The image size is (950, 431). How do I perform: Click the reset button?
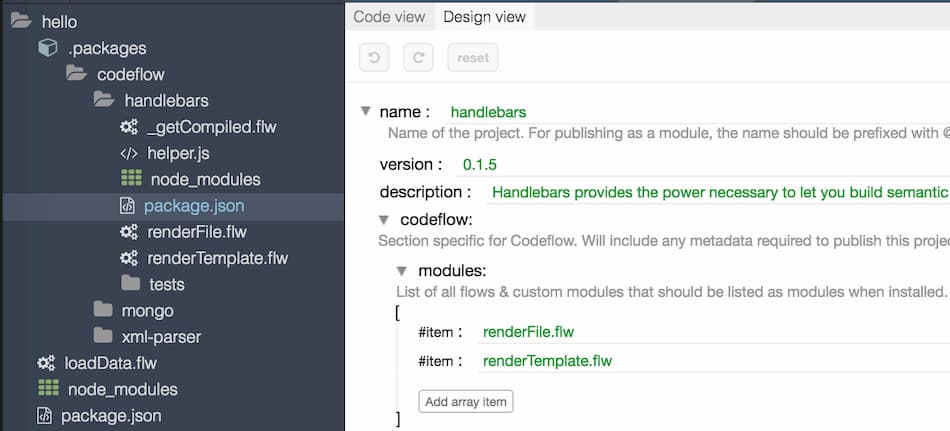[x=473, y=58]
